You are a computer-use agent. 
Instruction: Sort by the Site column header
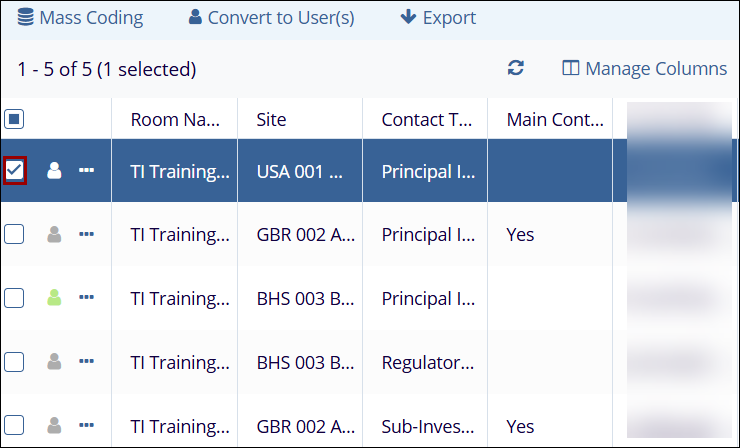271,120
